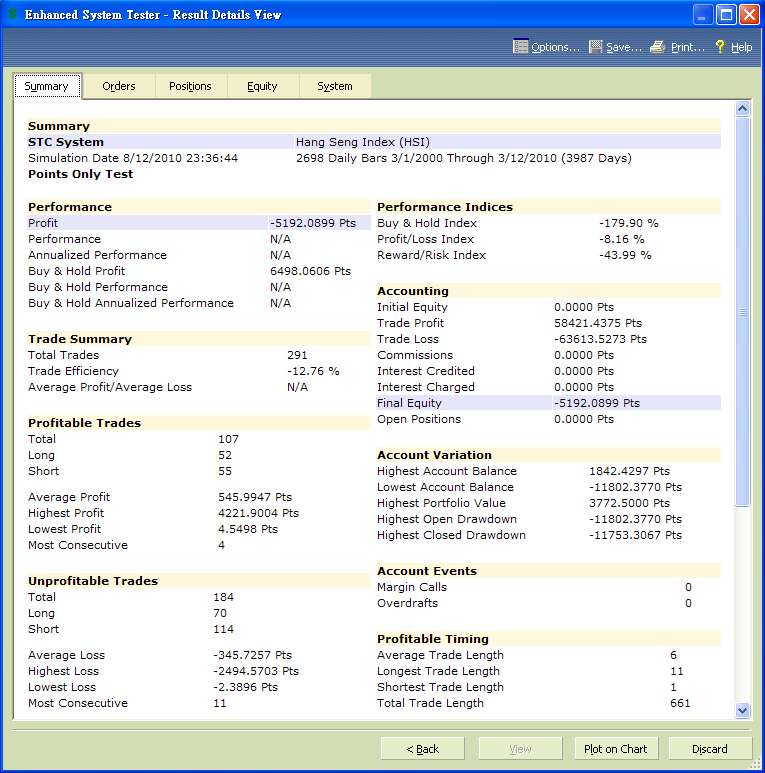Click Trade Loss value -63613.5273 Pts
Viewport: 765px width, 773px height.
pyautogui.click(x=600, y=339)
